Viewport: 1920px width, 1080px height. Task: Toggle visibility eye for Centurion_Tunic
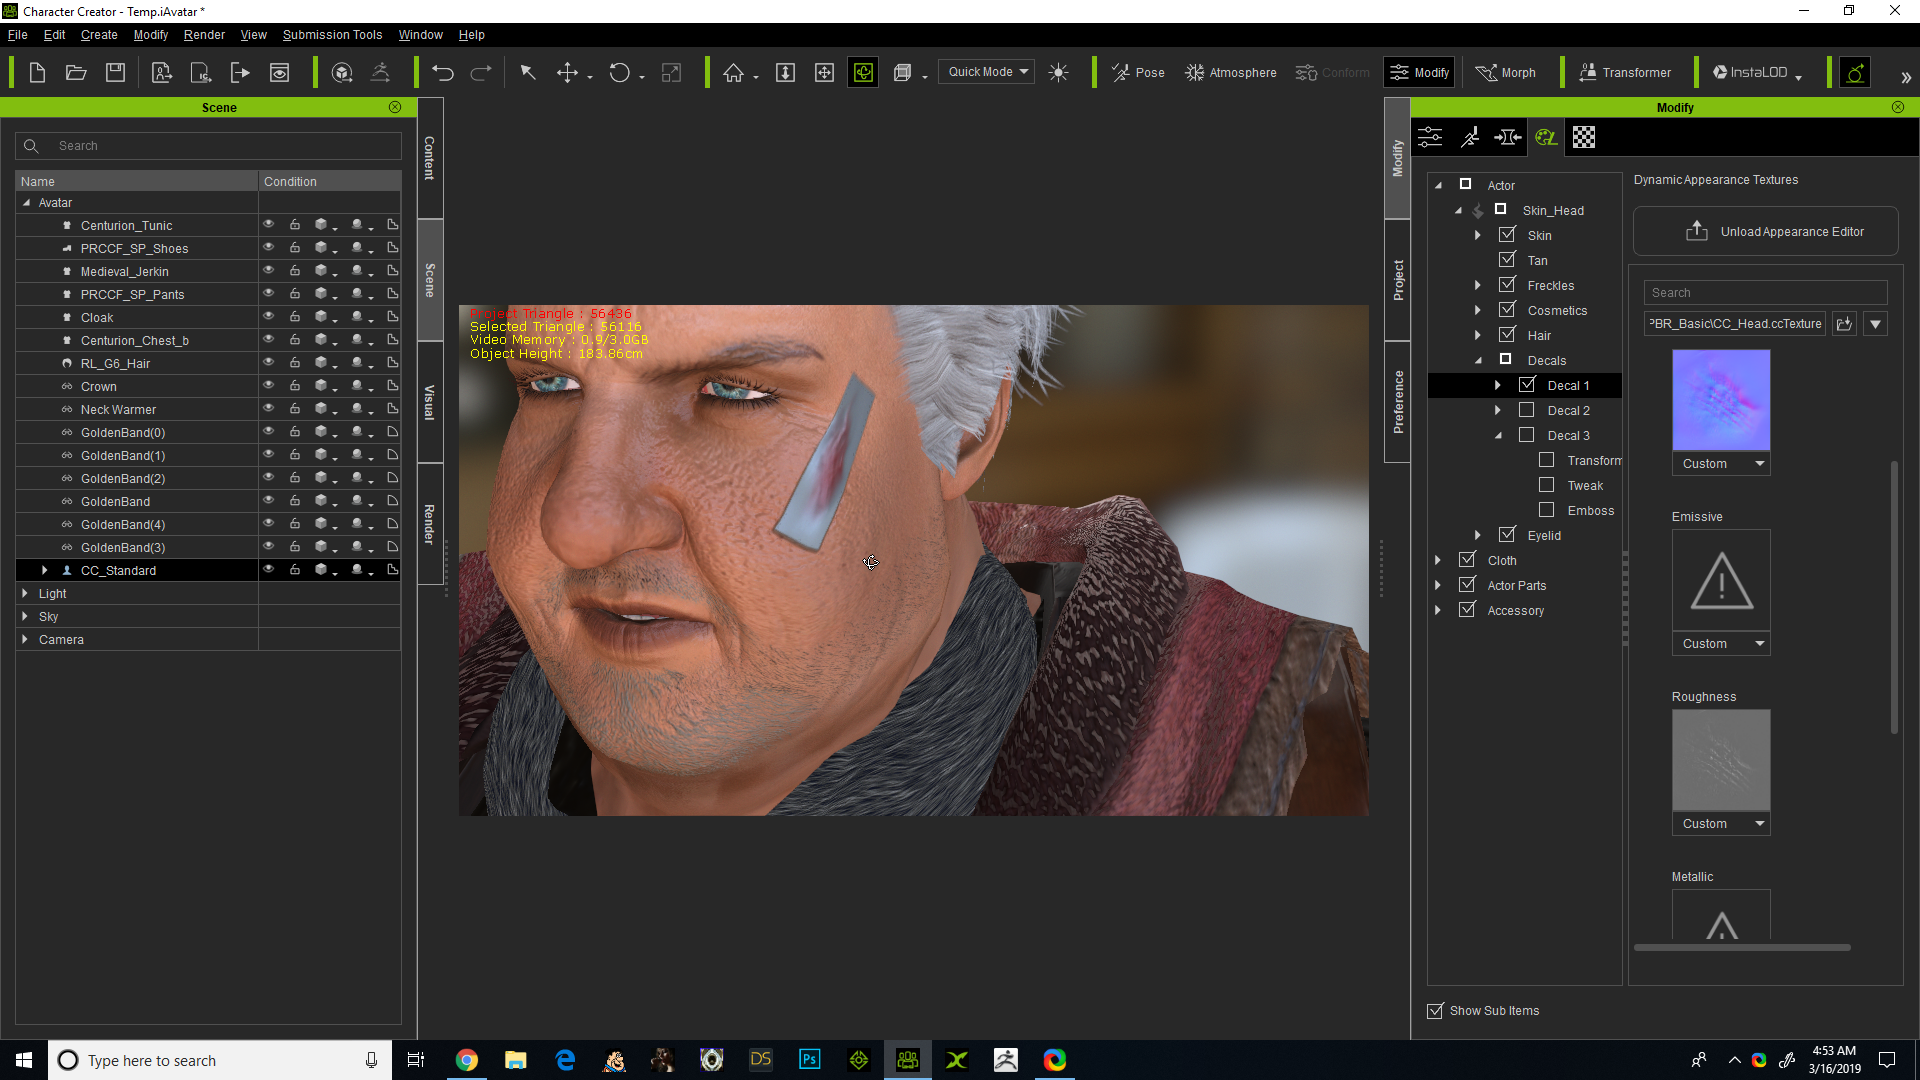[x=268, y=225]
